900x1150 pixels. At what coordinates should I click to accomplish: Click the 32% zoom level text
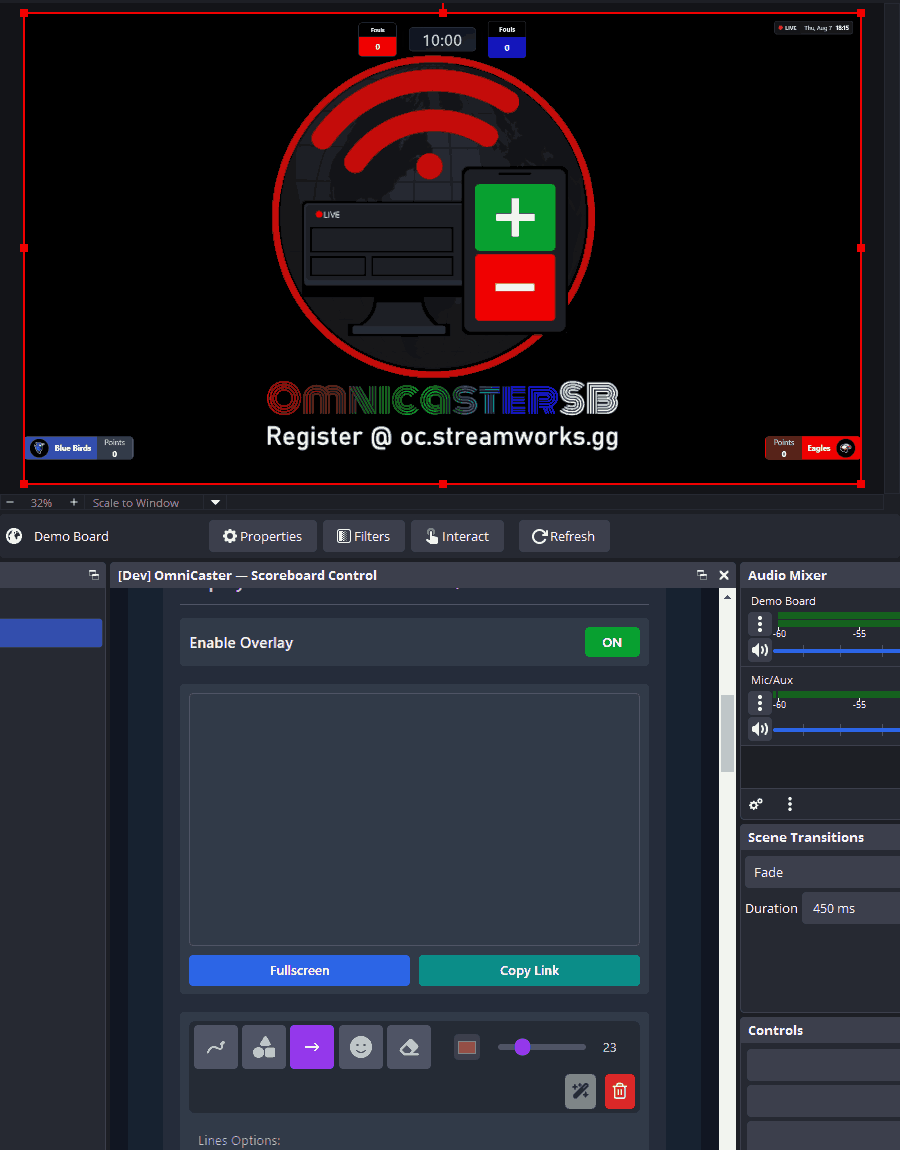click(x=41, y=502)
